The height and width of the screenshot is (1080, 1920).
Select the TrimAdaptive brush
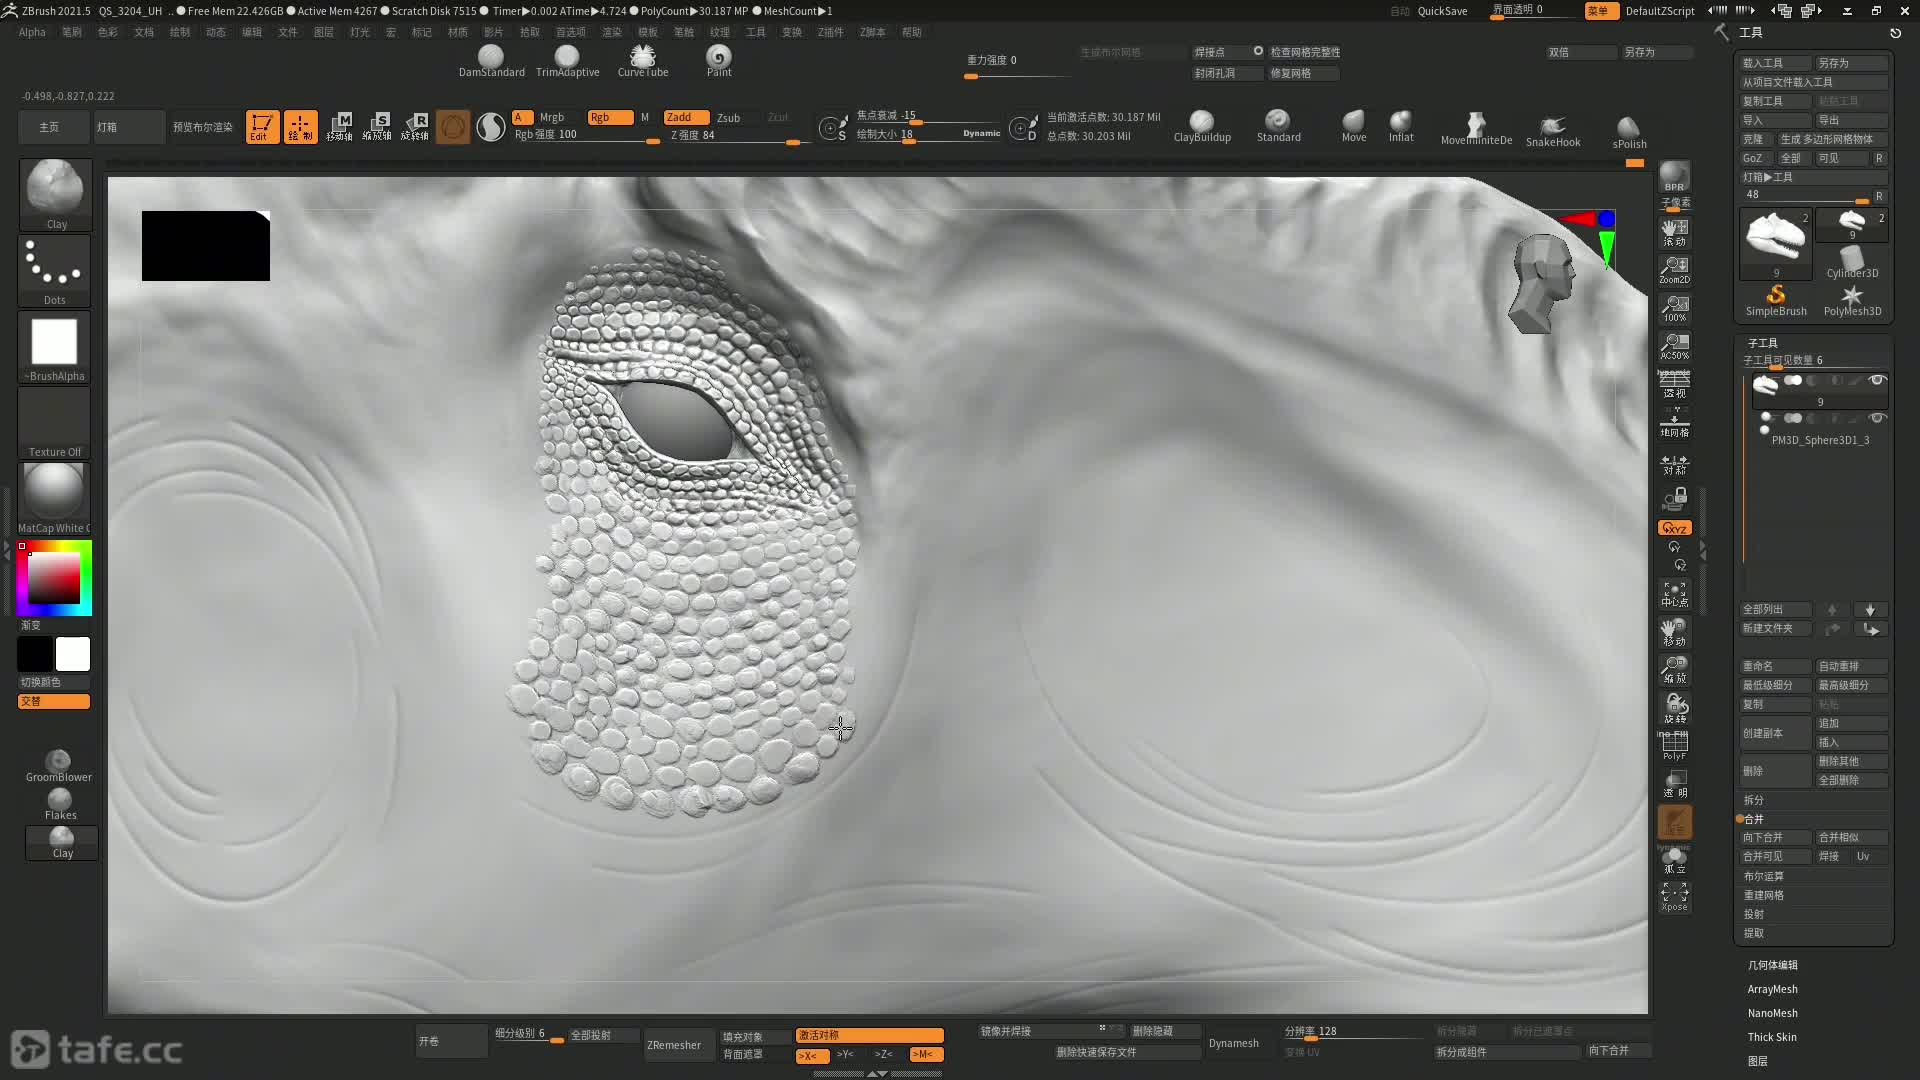(567, 61)
